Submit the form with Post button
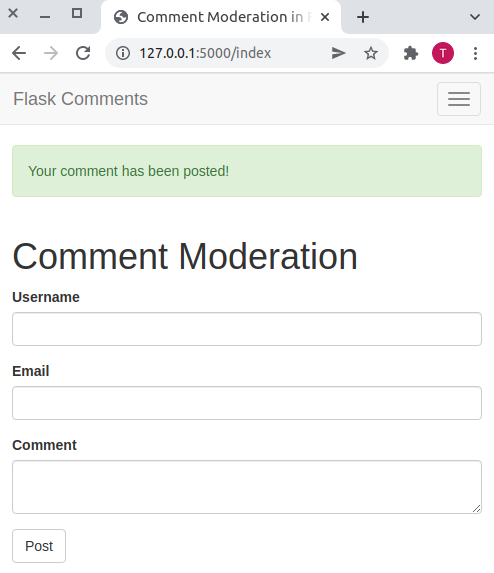The height and width of the screenshot is (573, 494). click(39, 546)
